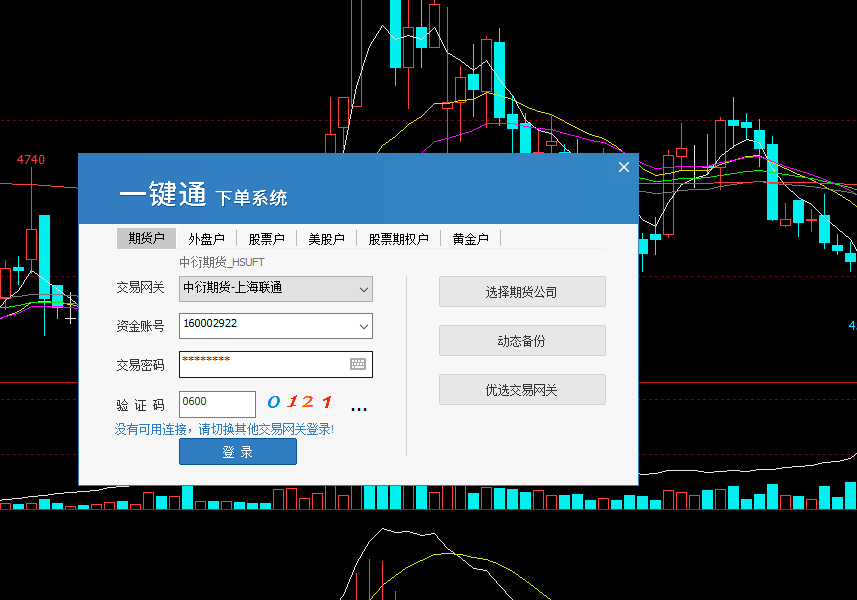857x600 pixels.
Task: Switch to the 外盘户 tab
Action: [207, 239]
